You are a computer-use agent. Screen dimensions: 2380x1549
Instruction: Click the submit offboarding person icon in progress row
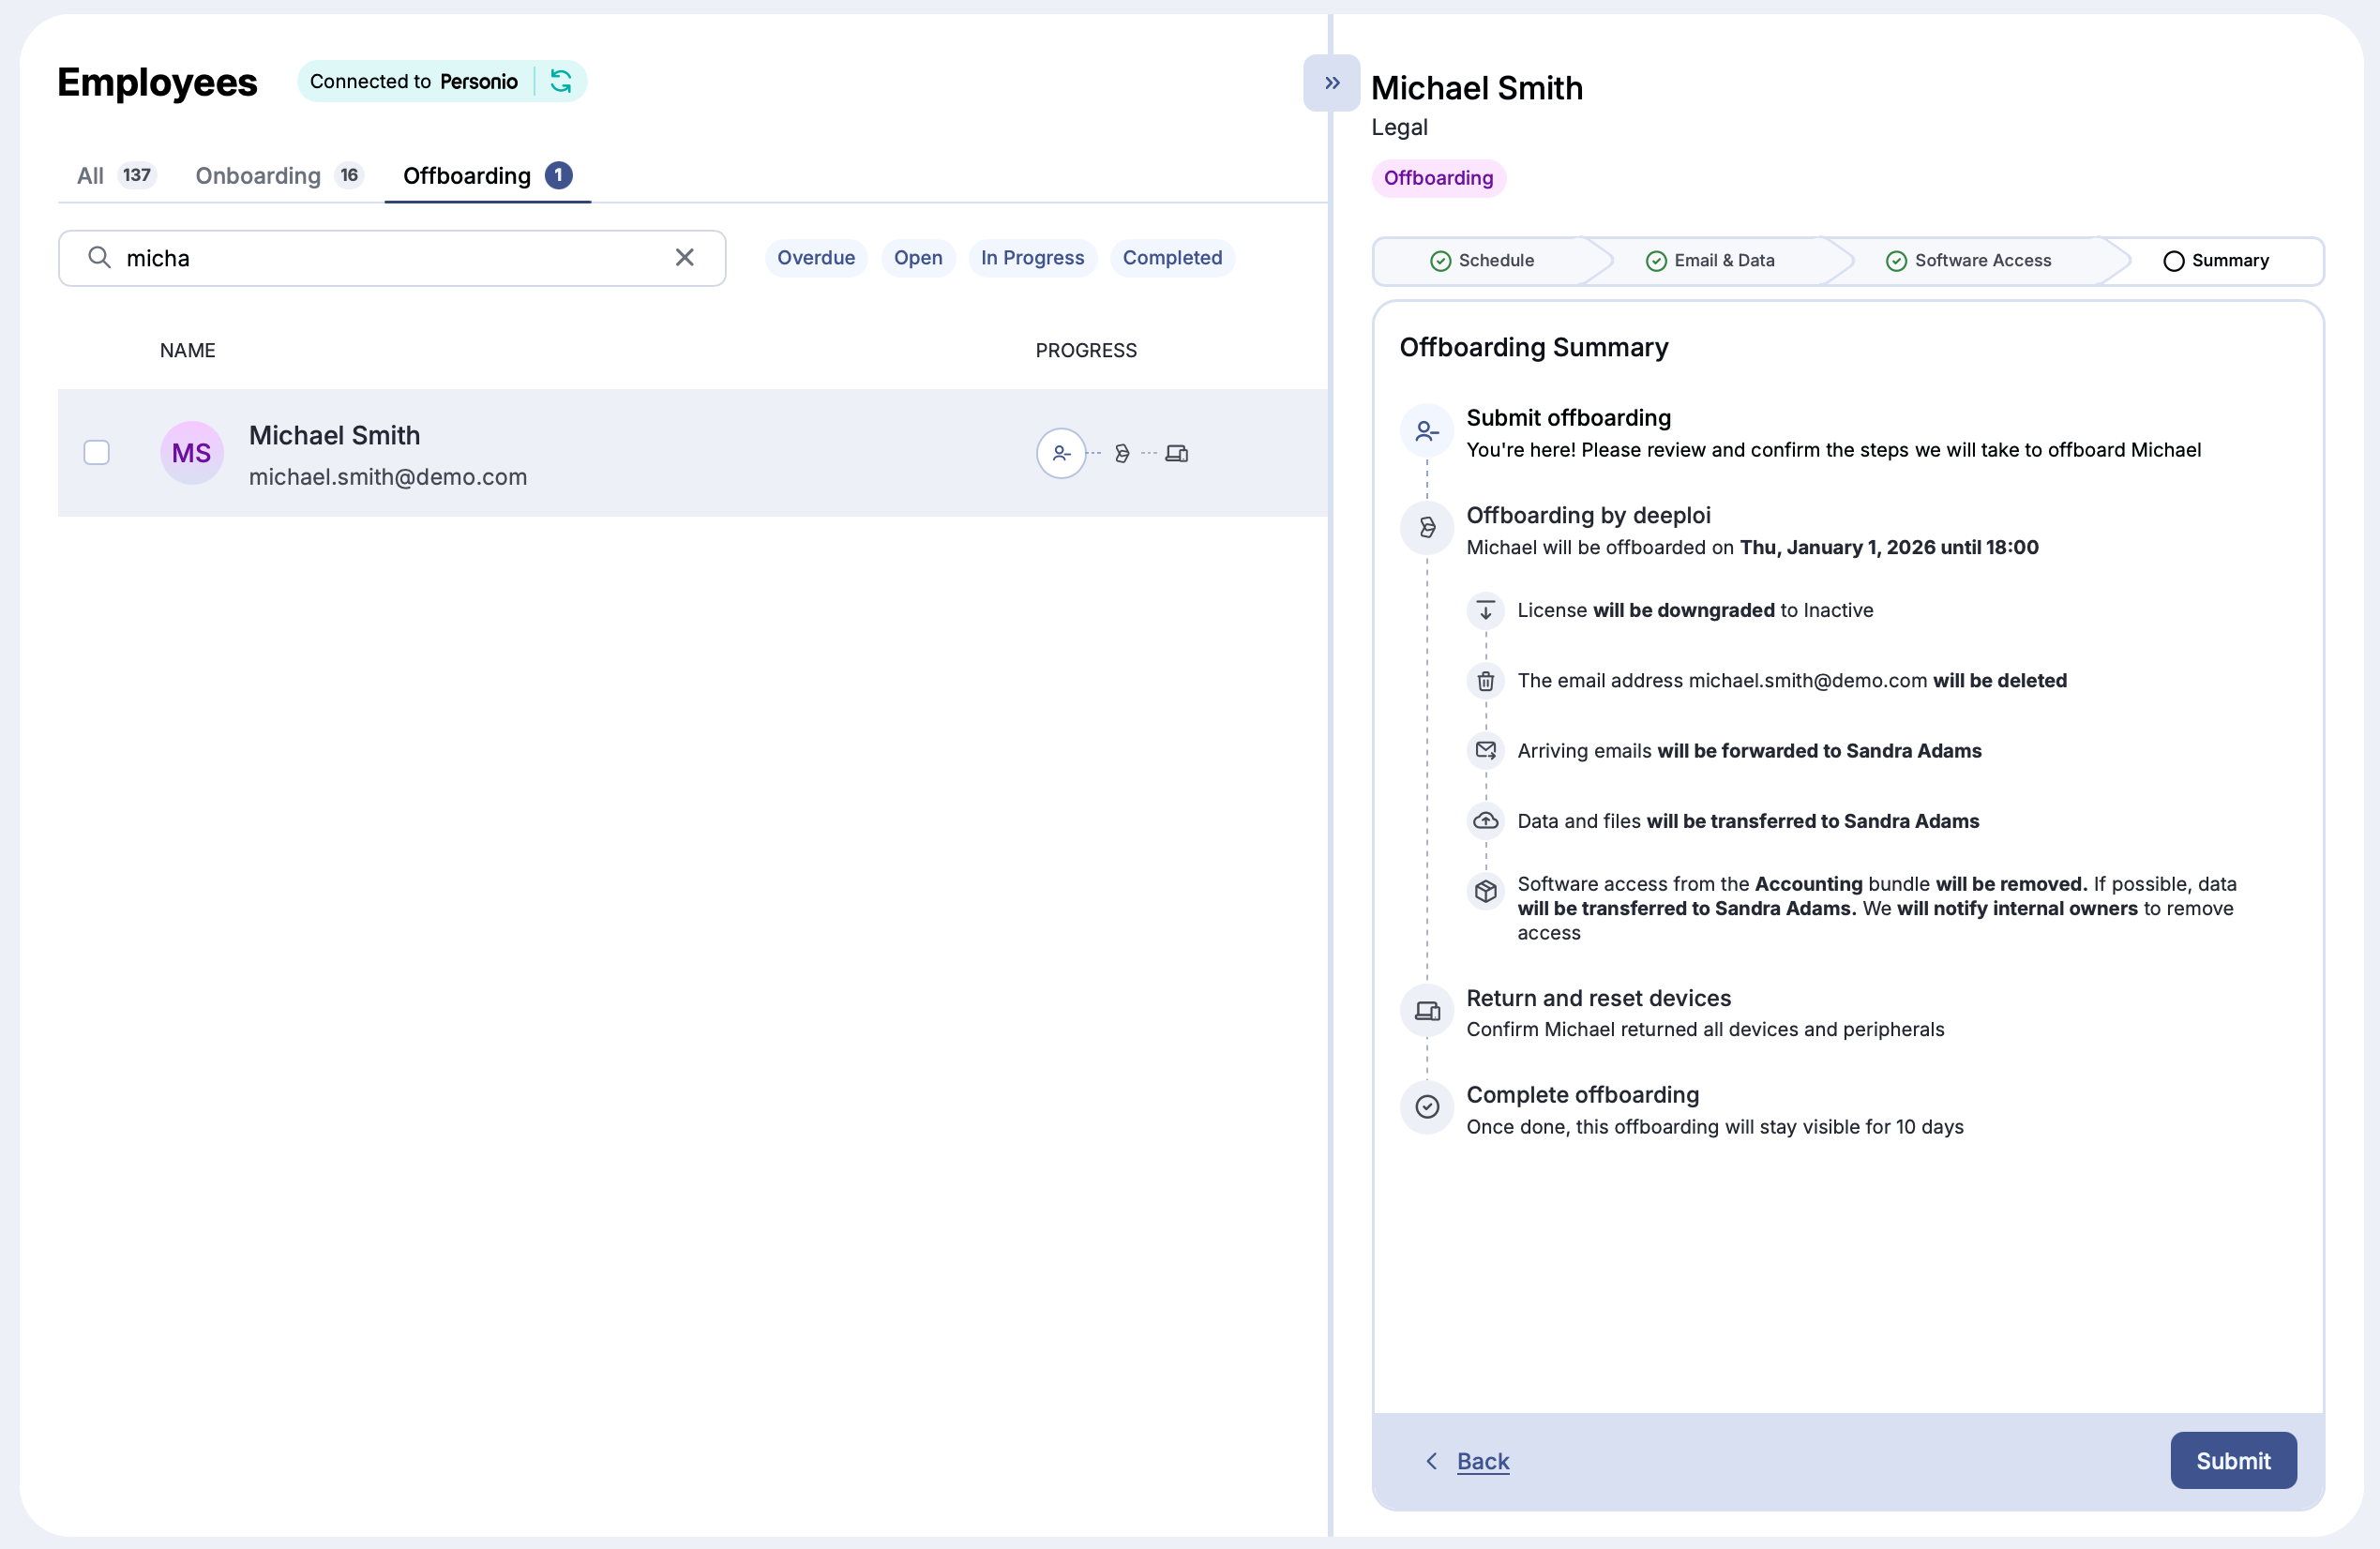point(1061,453)
